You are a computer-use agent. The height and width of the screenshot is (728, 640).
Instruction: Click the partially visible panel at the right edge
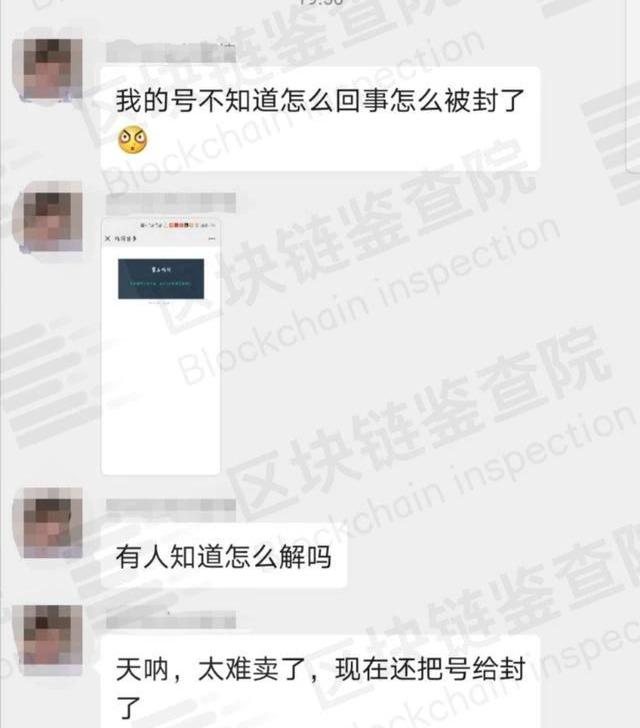click(x=633, y=86)
